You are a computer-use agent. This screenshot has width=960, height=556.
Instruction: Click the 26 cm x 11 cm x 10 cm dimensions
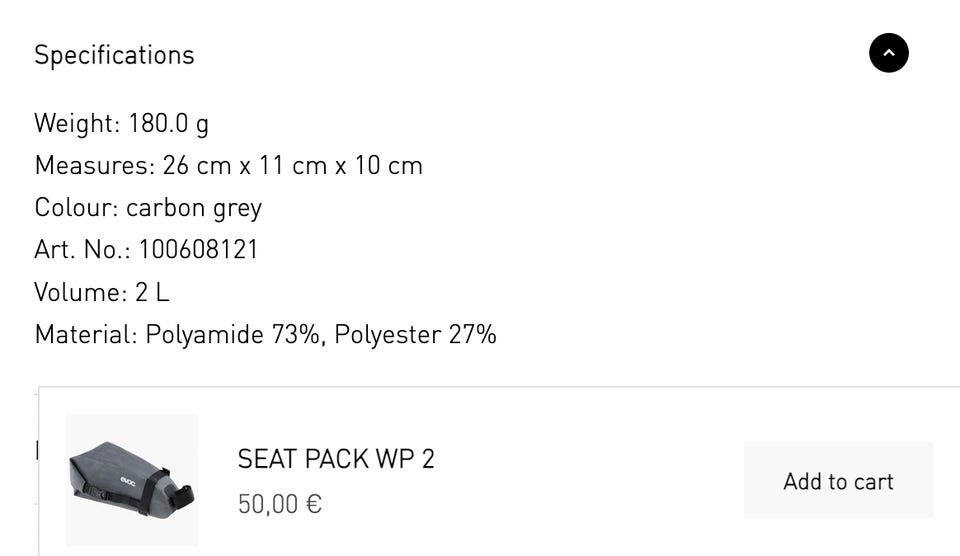pyautogui.click(x=292, y=165)
